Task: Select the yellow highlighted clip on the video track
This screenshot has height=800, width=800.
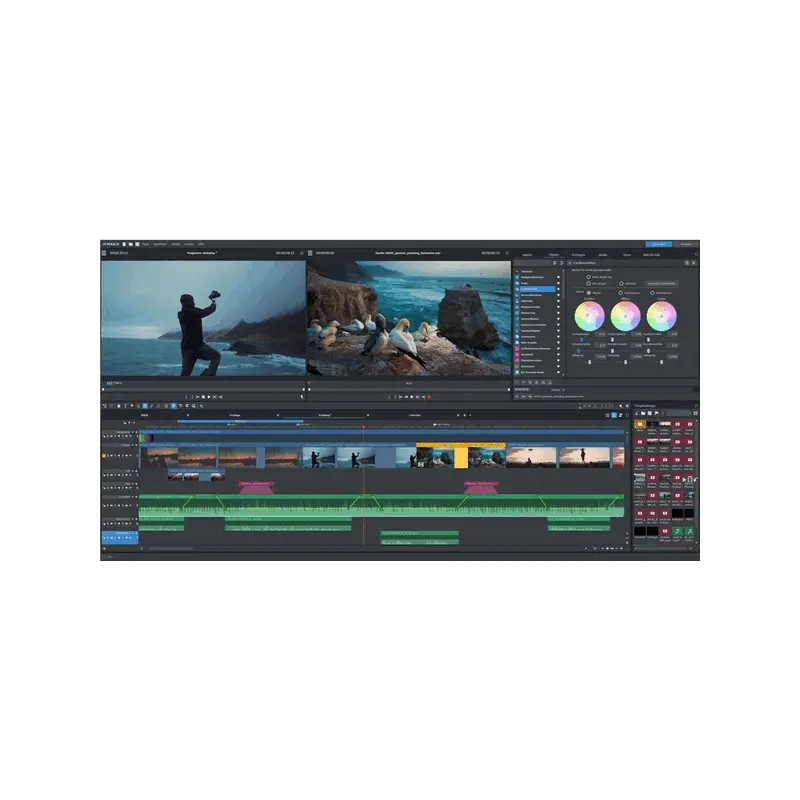Action: (461, 456)
